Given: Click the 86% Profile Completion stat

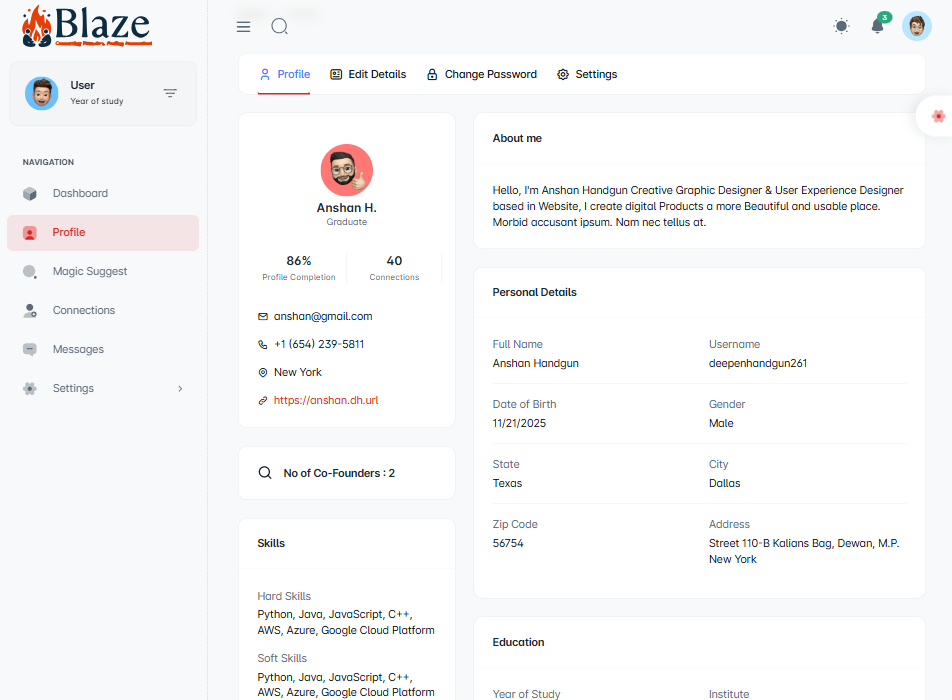Looking at the screenshot, I should tap(299, 268).
